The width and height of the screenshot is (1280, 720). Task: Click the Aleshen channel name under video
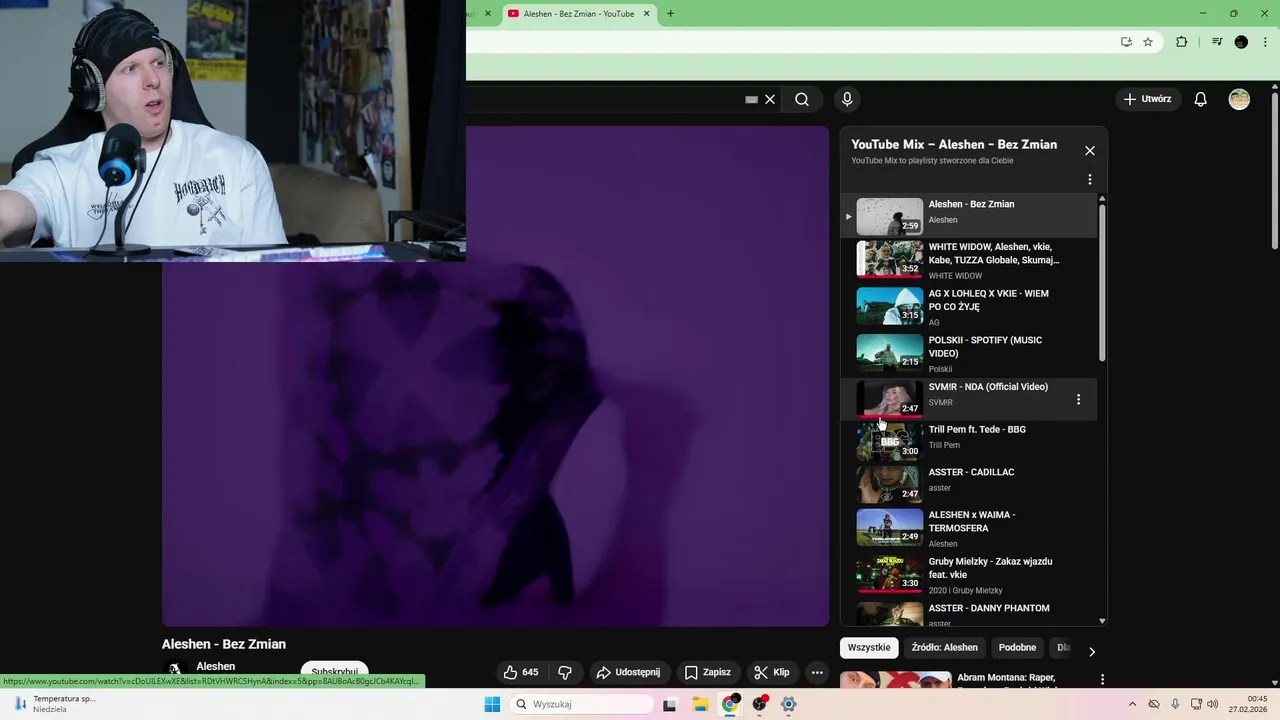(x=216, y=666)
